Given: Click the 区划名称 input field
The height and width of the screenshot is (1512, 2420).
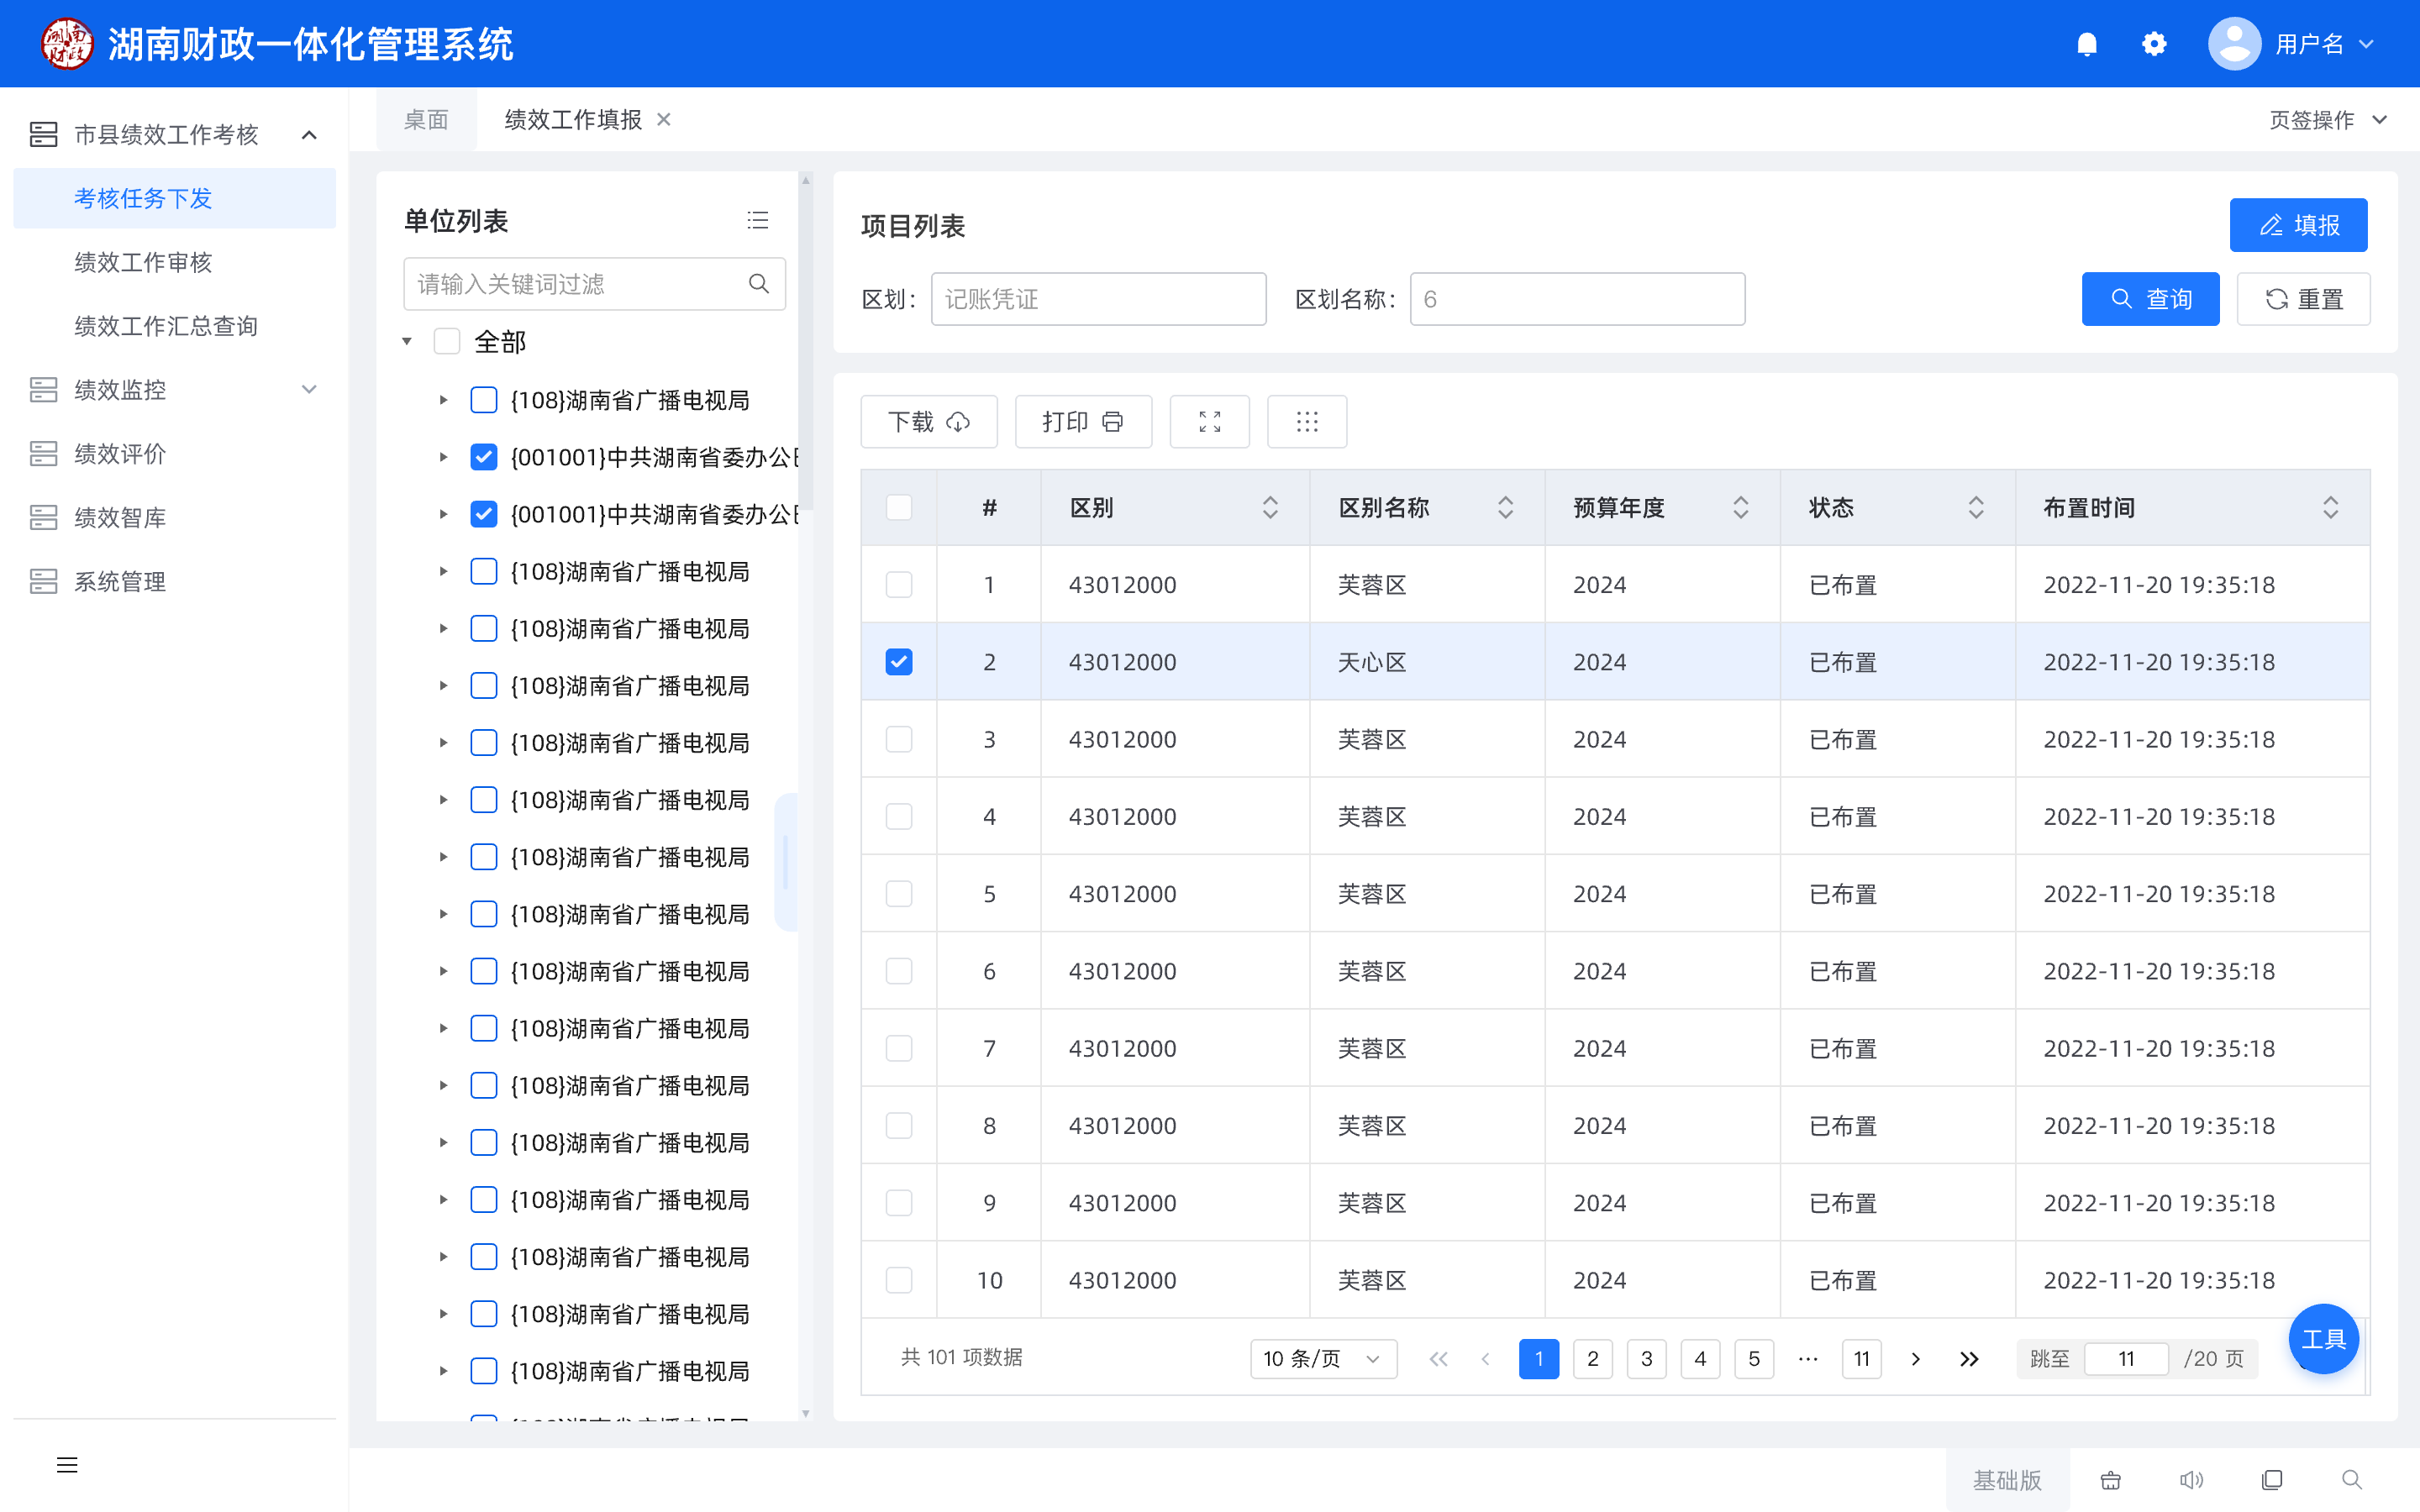Looking at the screenshot, I should pos(1576,299).
